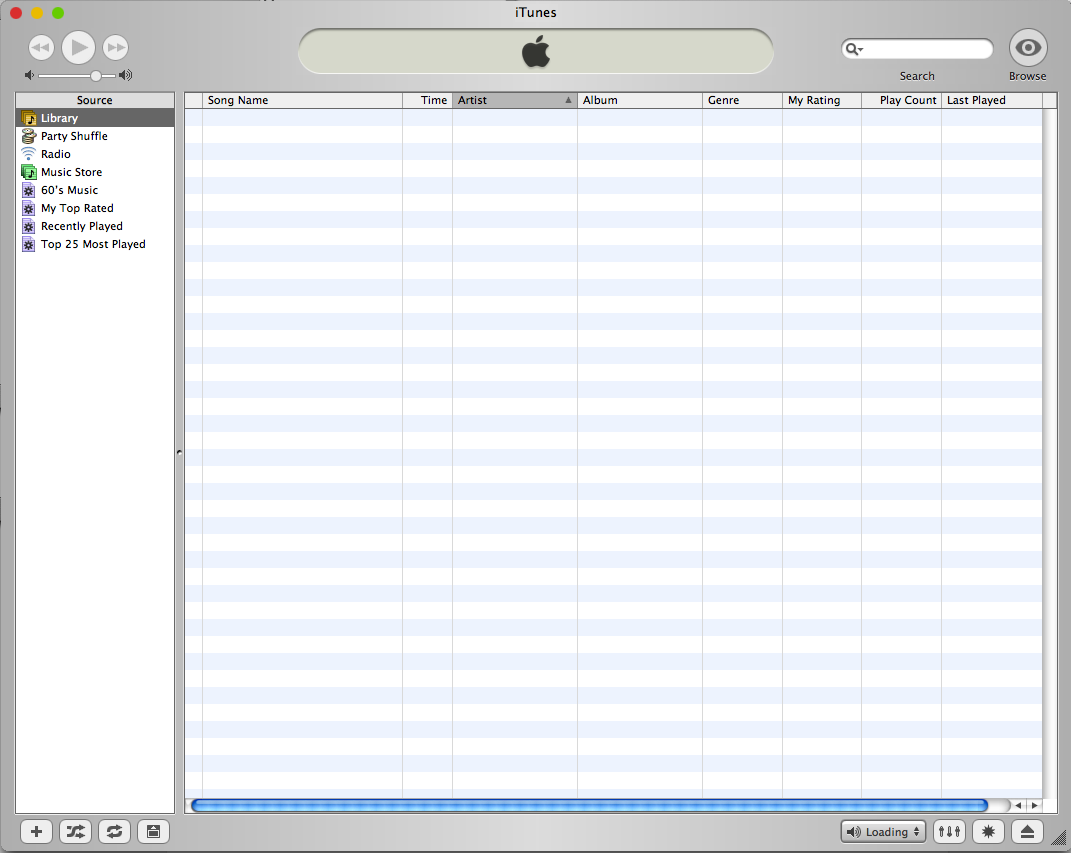Click the scroll left arrow
The image size is (1071, 853).
(x=1018, y=805)
